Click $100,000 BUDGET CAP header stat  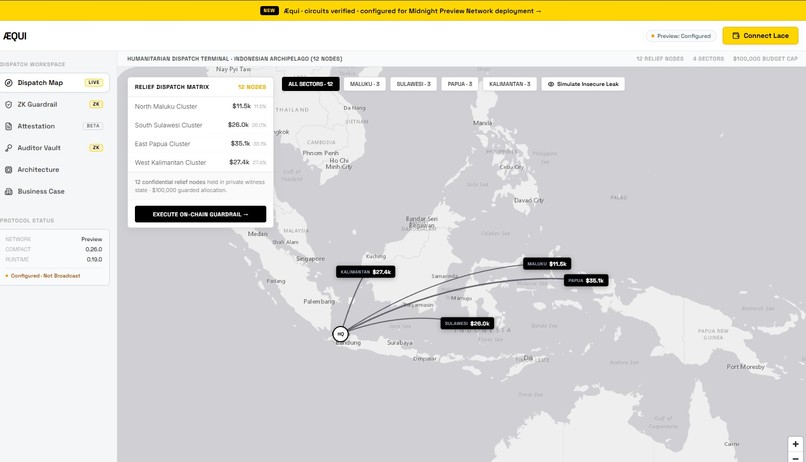point(765,59)
